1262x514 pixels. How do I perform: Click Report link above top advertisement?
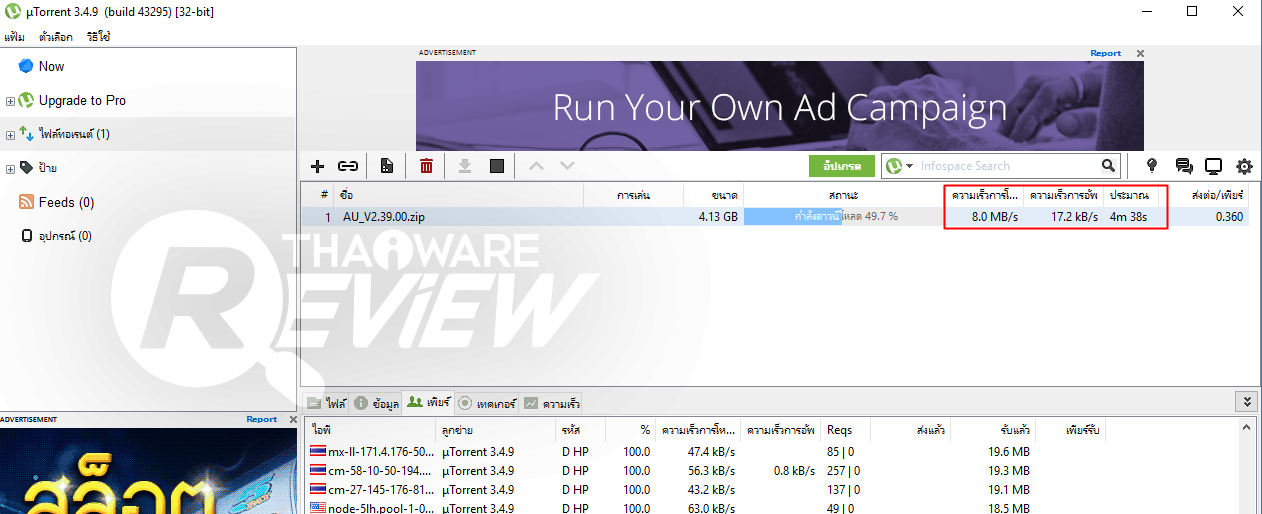point(1105,53)
